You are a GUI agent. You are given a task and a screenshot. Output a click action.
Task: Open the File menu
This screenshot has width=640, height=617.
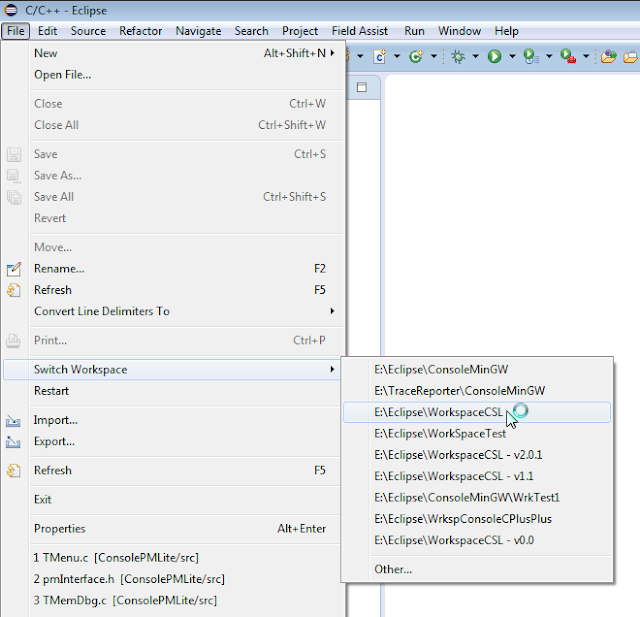tap(16, 31)
